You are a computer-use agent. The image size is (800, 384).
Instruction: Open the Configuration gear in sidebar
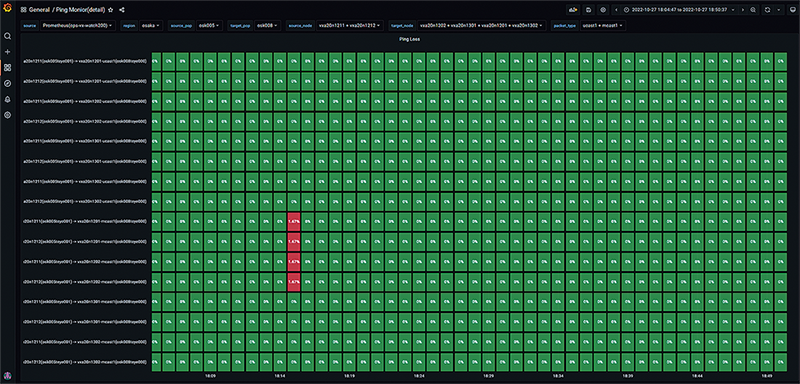[7, 115]
